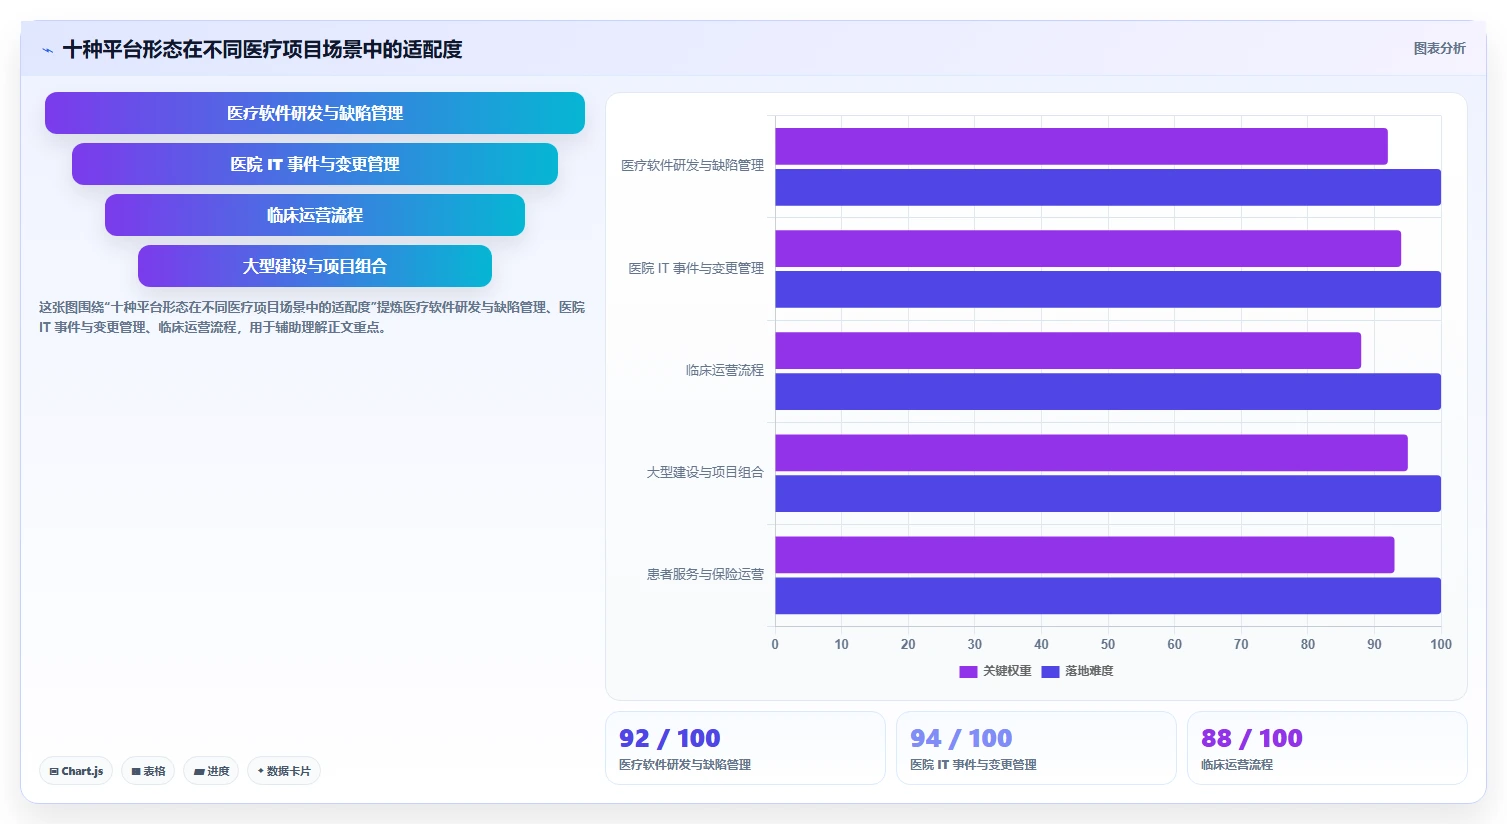Click the 92 / 100 data card value
Image resolution: width=1507 pixels, height=824 pixels.
coord(669,738)
